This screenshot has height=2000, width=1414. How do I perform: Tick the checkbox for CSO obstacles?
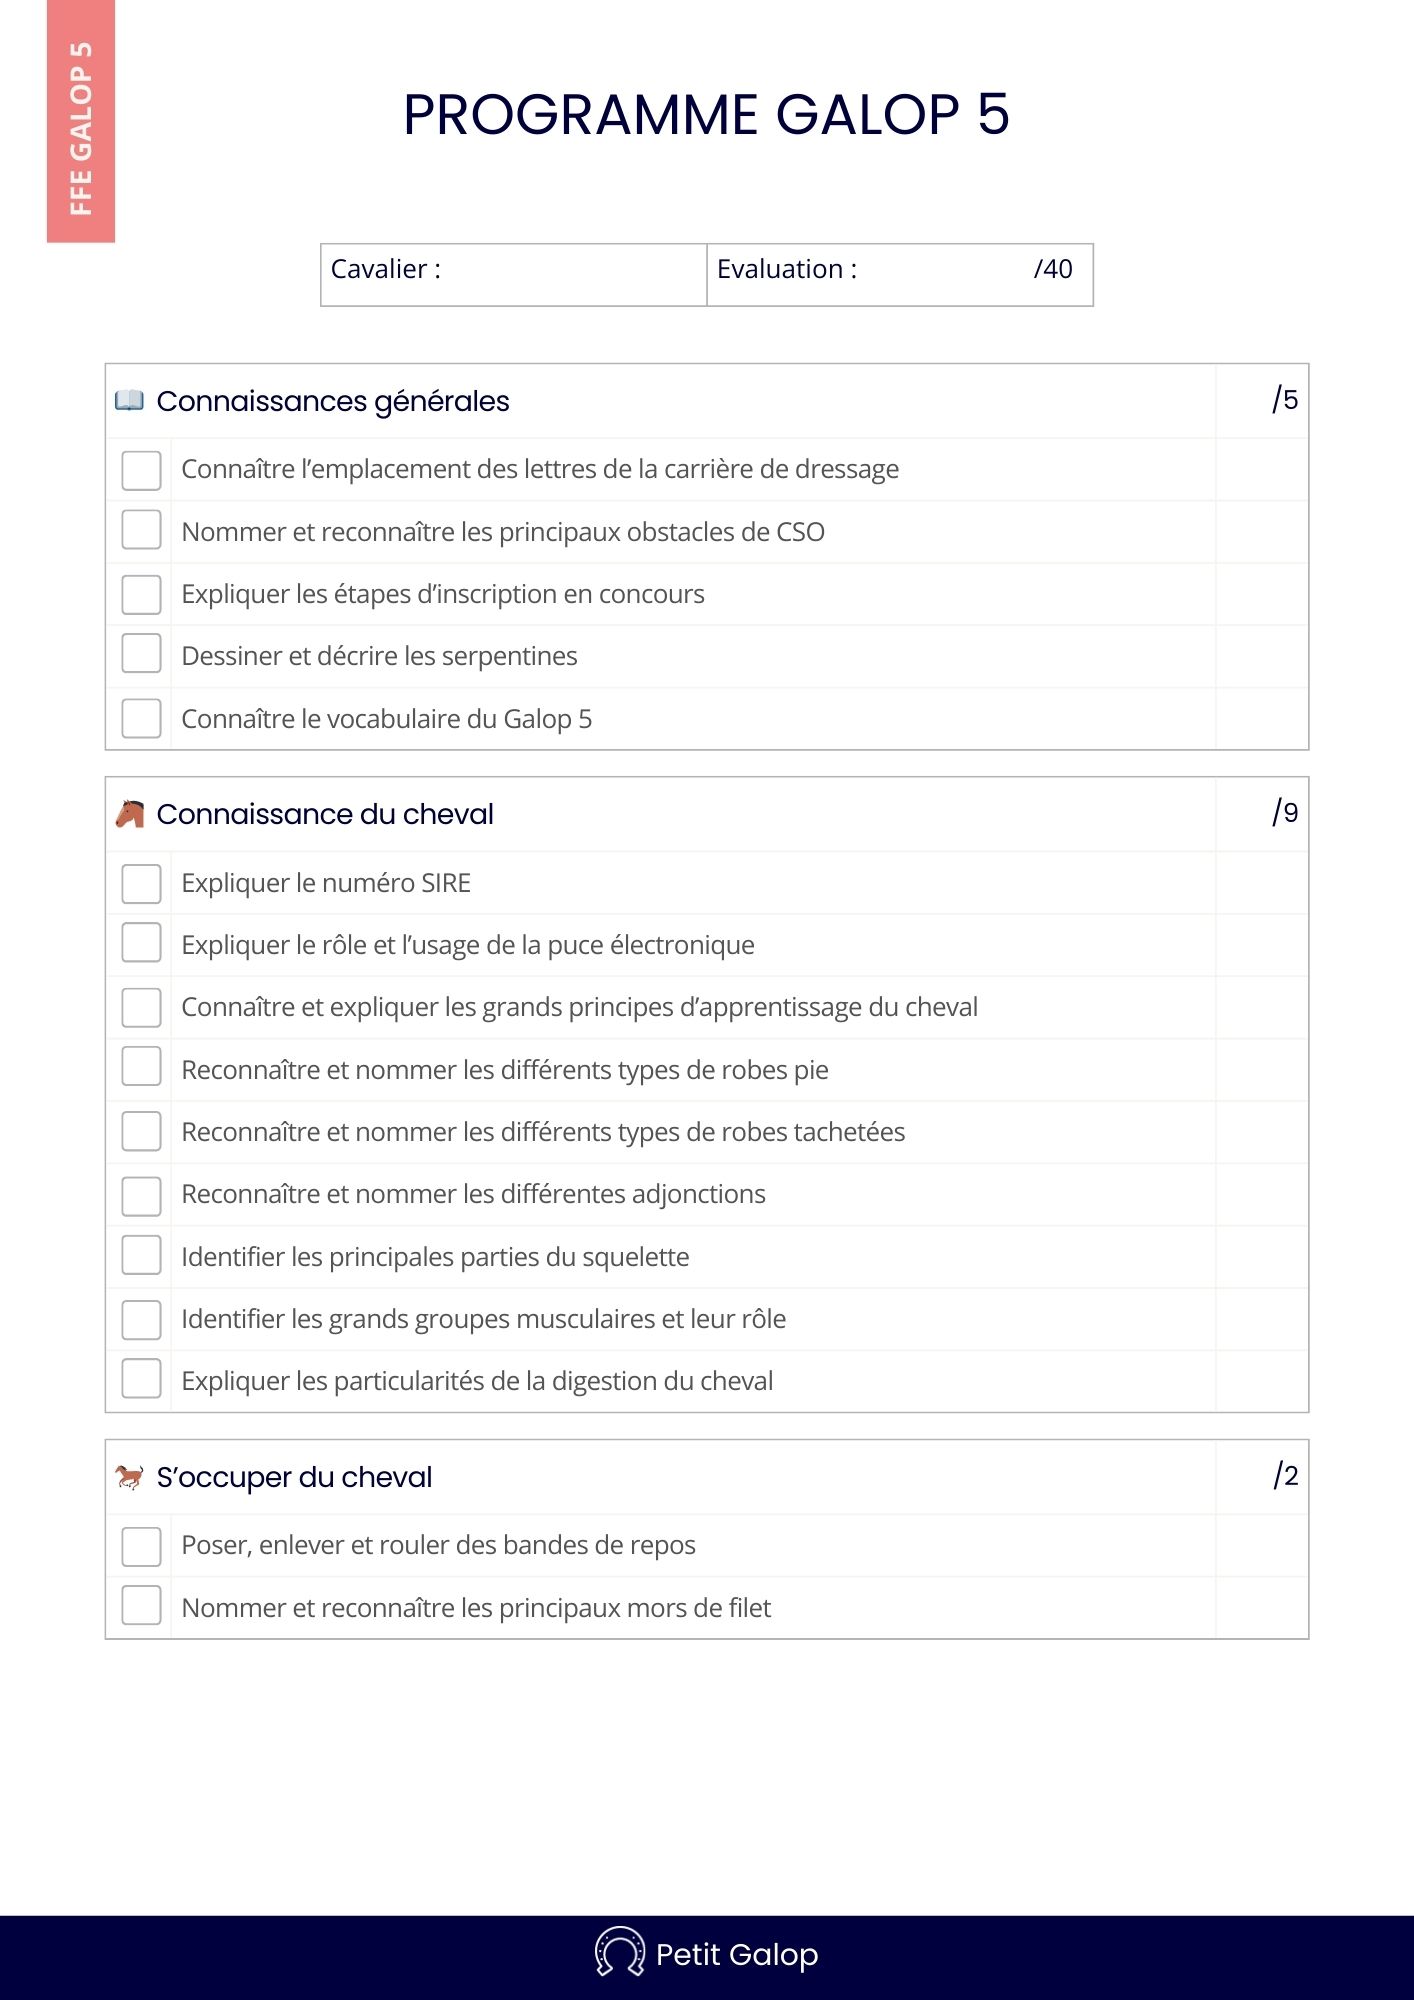(x=141, y=530)
